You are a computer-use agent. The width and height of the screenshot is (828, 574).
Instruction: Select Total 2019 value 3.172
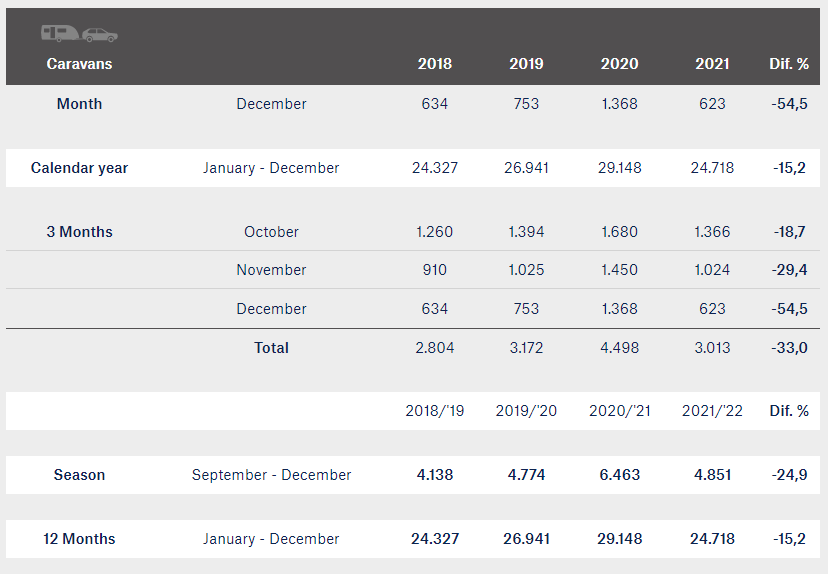tap(526, 348)
